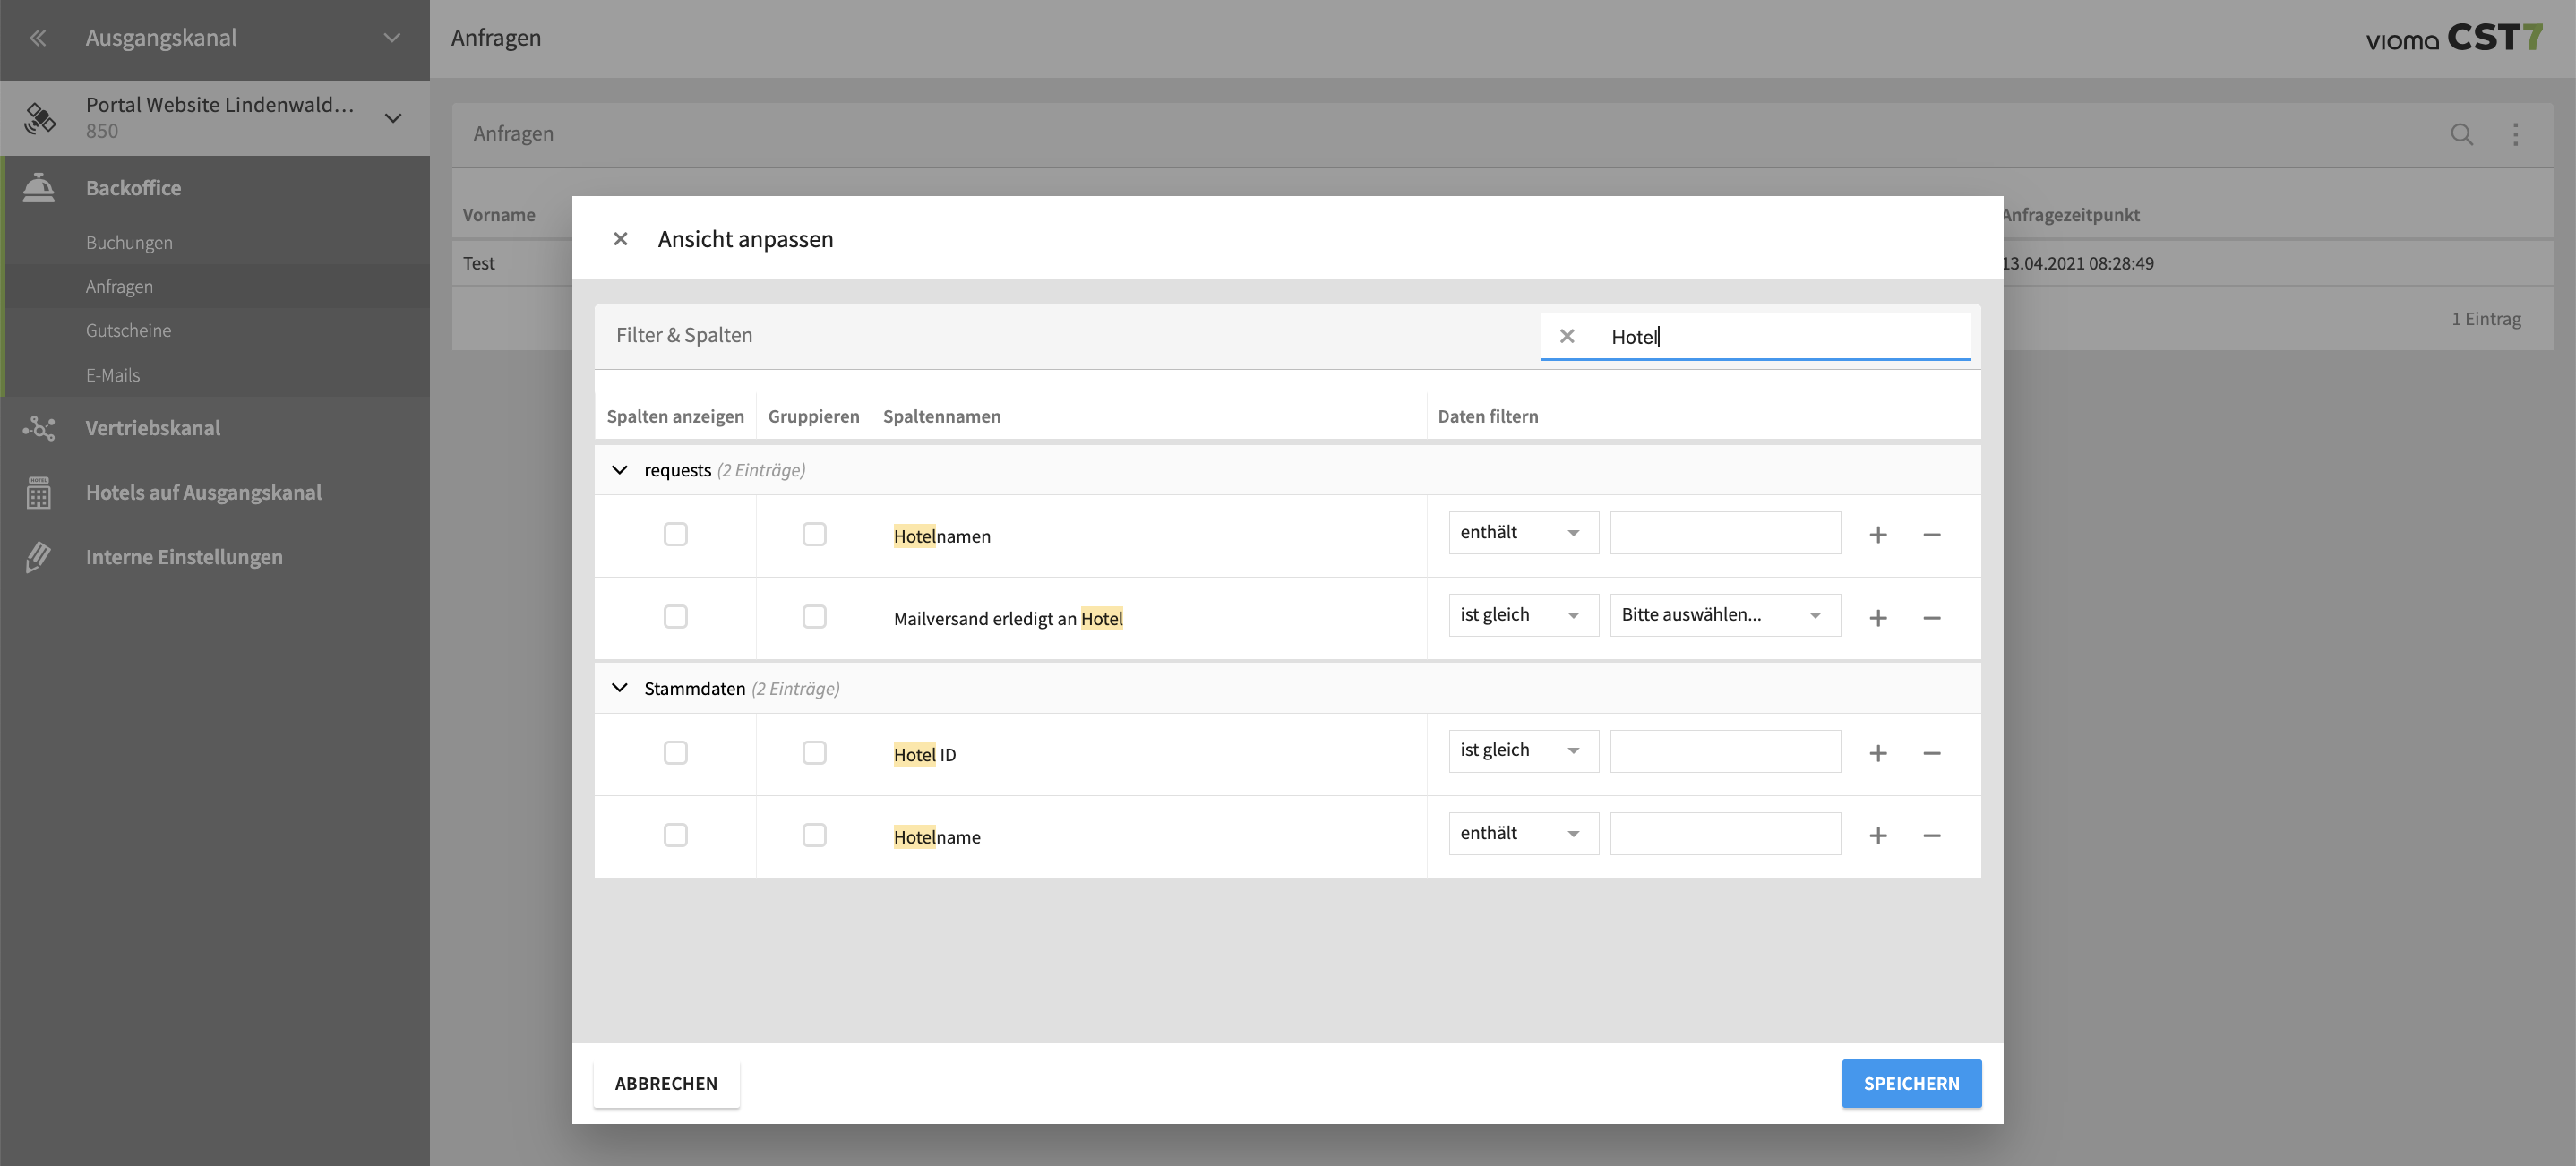
Task: Check Gruppieren for Mailversand erledigt an Hotel
Action: (814, 617)
